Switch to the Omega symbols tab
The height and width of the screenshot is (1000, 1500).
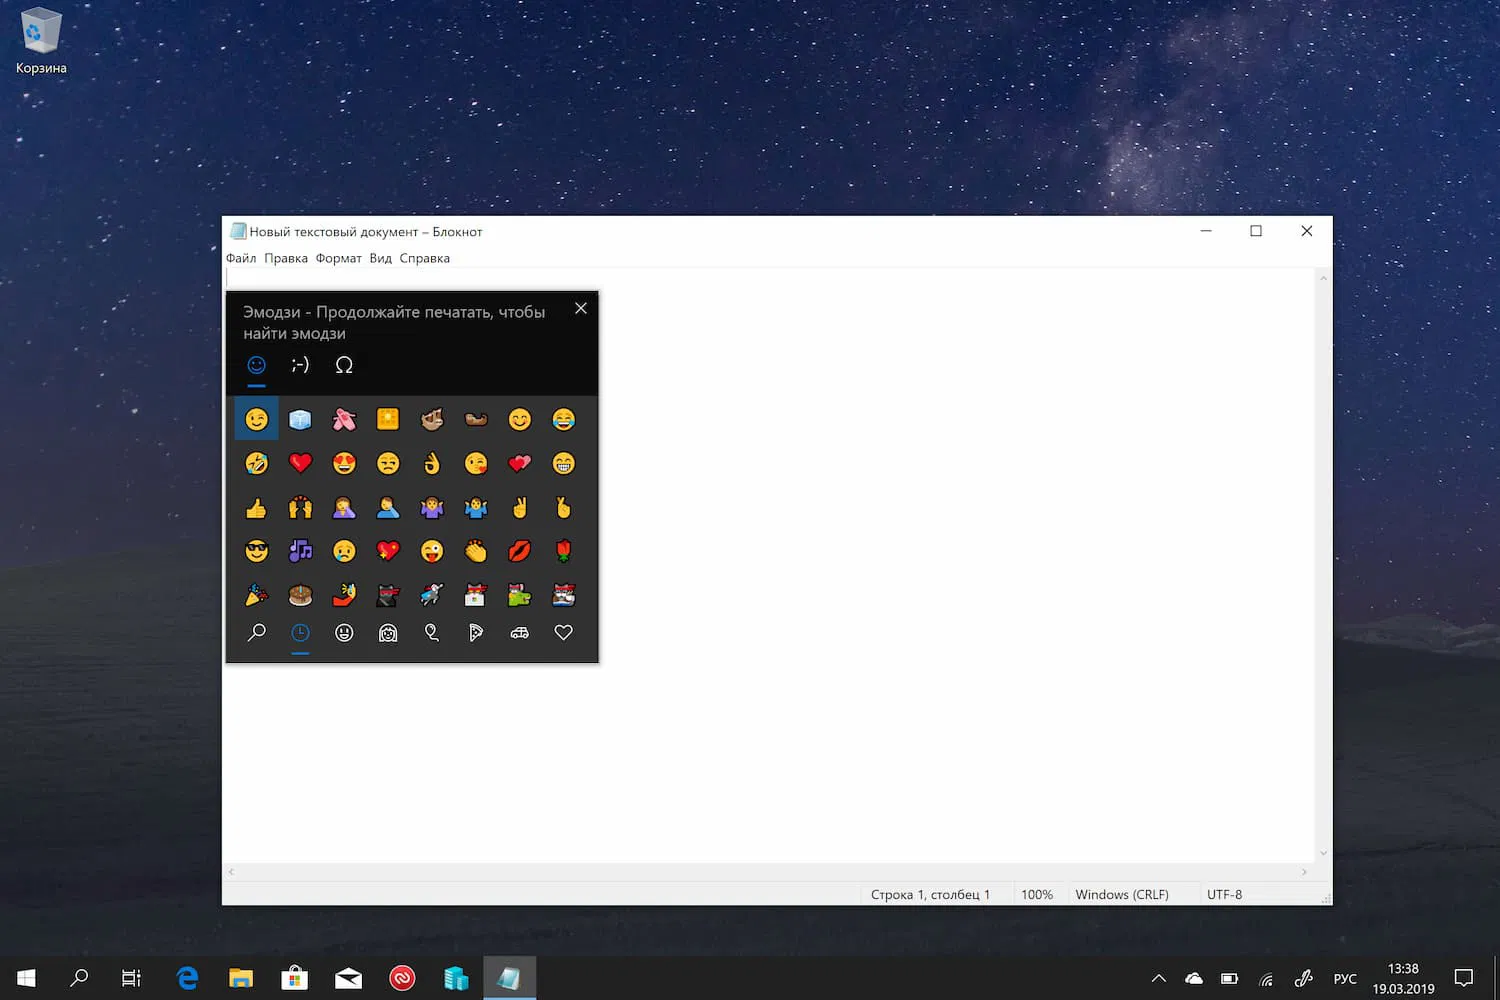tap(344, 365)
